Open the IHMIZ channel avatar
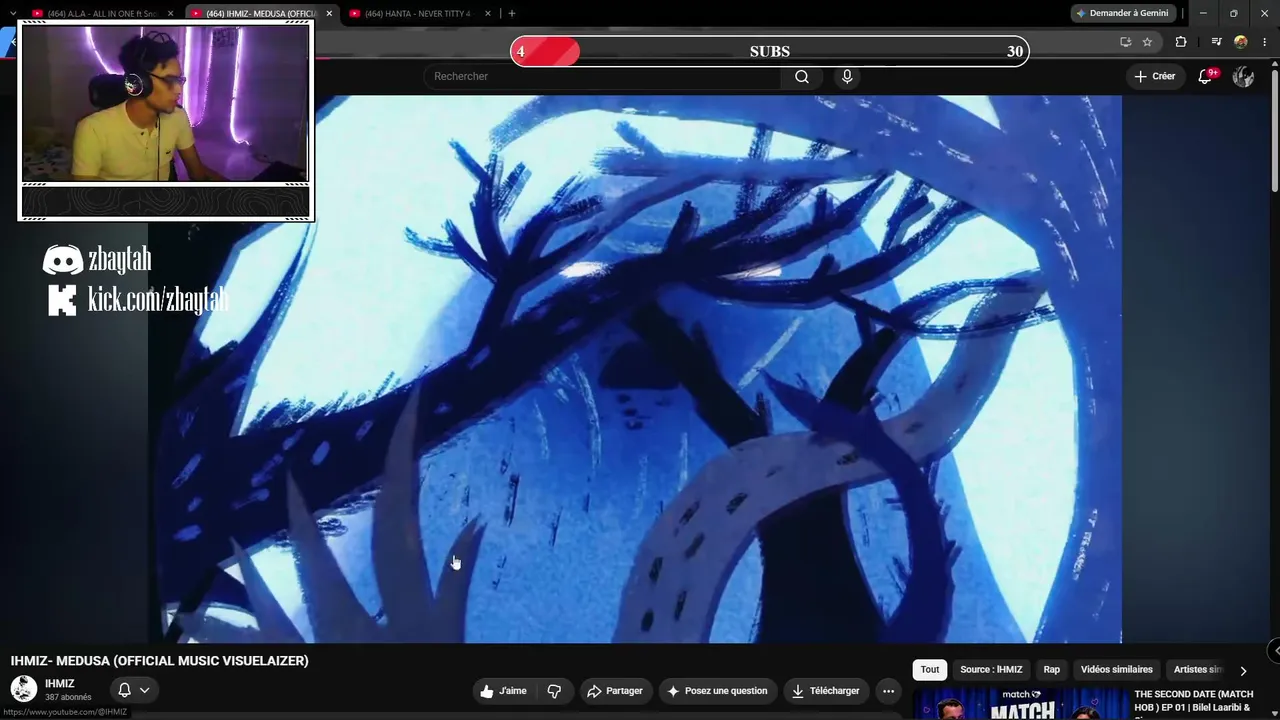Screen dimensions: 1280x720 click(x=23, y=689)
